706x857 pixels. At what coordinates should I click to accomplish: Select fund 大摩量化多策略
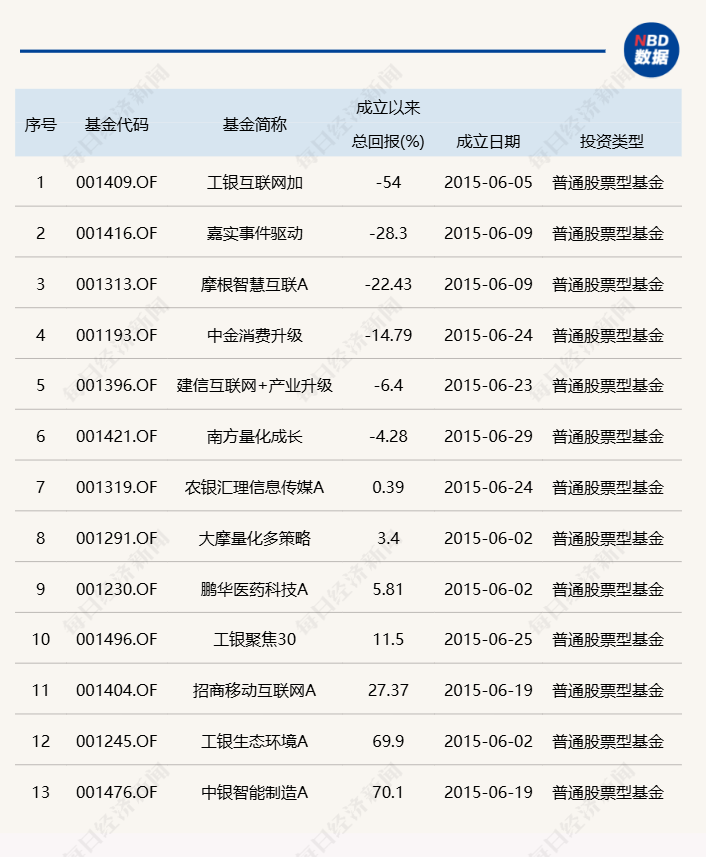254,538
